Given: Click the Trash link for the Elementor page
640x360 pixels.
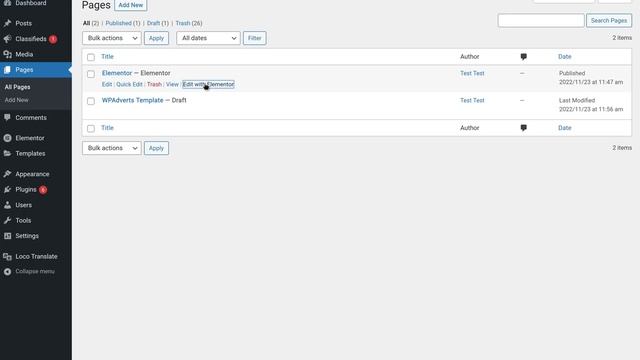Looking at the screenshot, I should pos(154,84).
